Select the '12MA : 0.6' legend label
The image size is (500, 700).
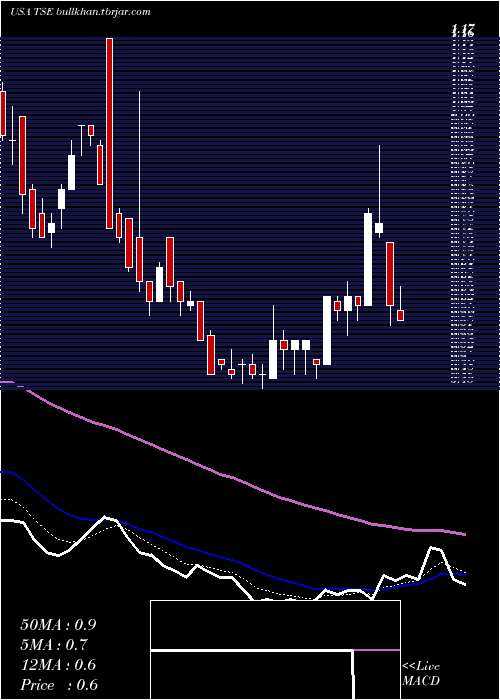58,665
